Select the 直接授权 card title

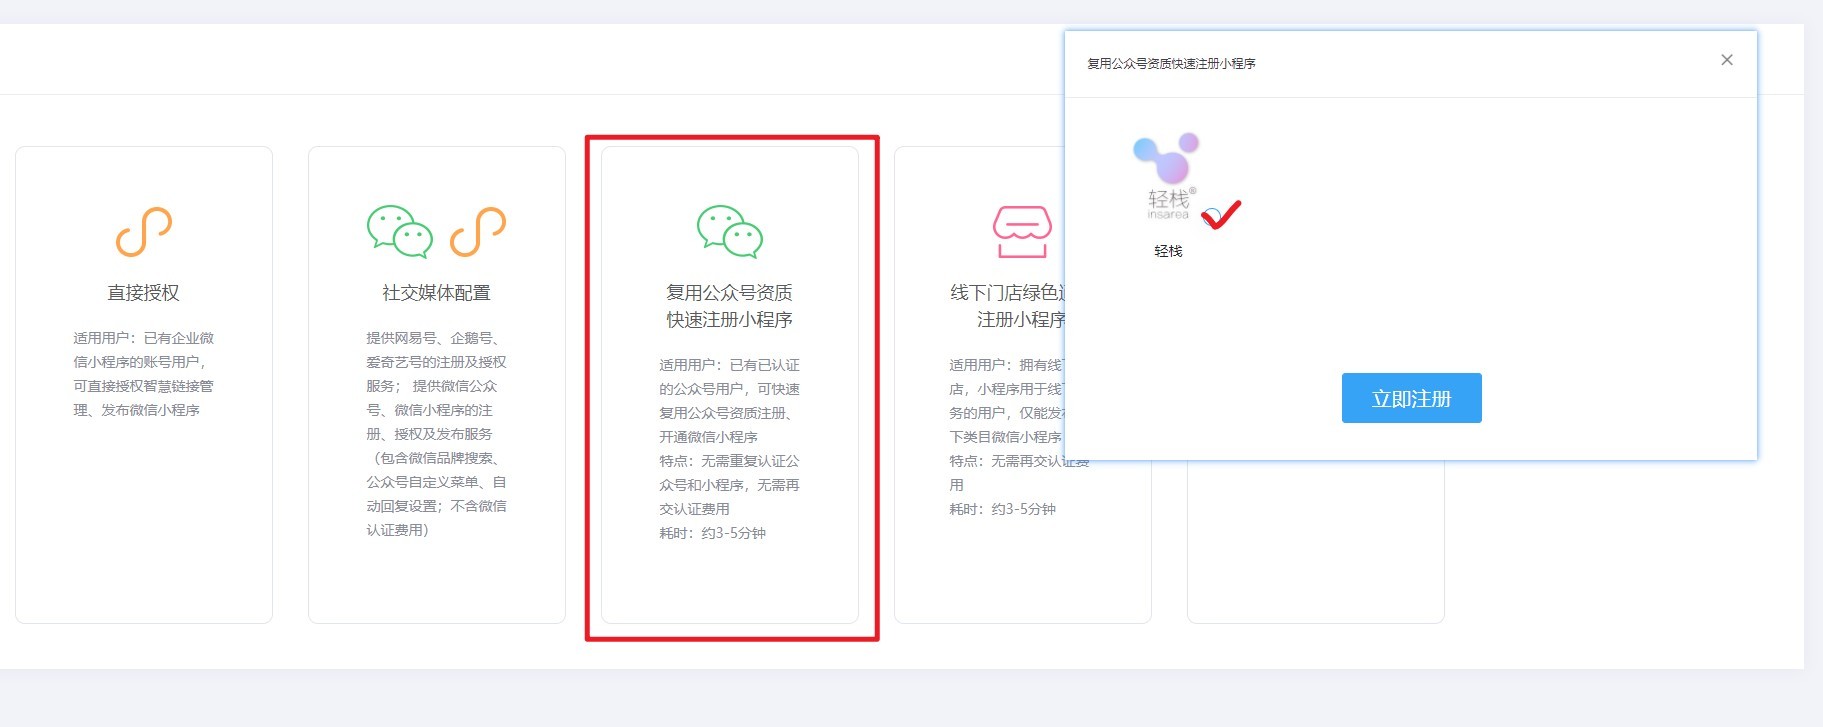click(144, 293)
